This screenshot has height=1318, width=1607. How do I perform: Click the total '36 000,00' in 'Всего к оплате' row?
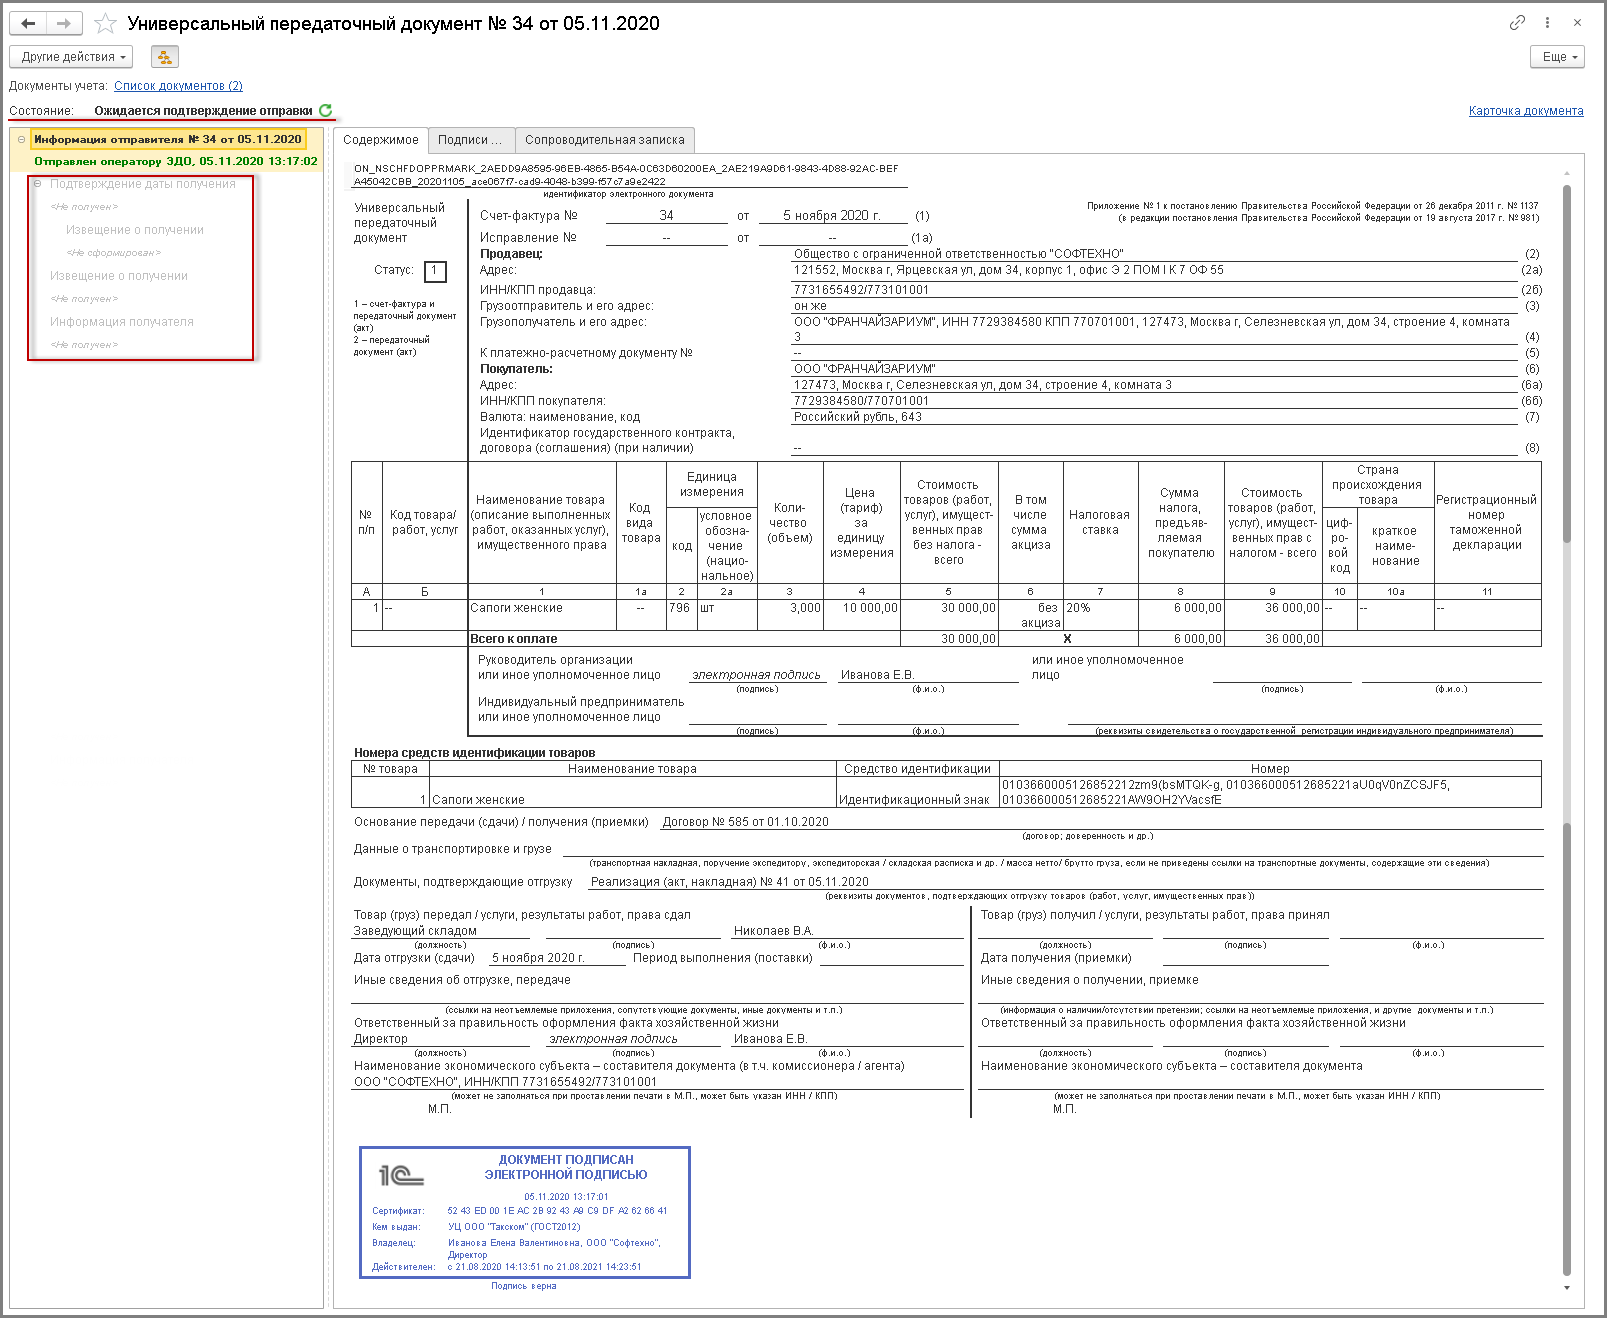[1272, 639]
